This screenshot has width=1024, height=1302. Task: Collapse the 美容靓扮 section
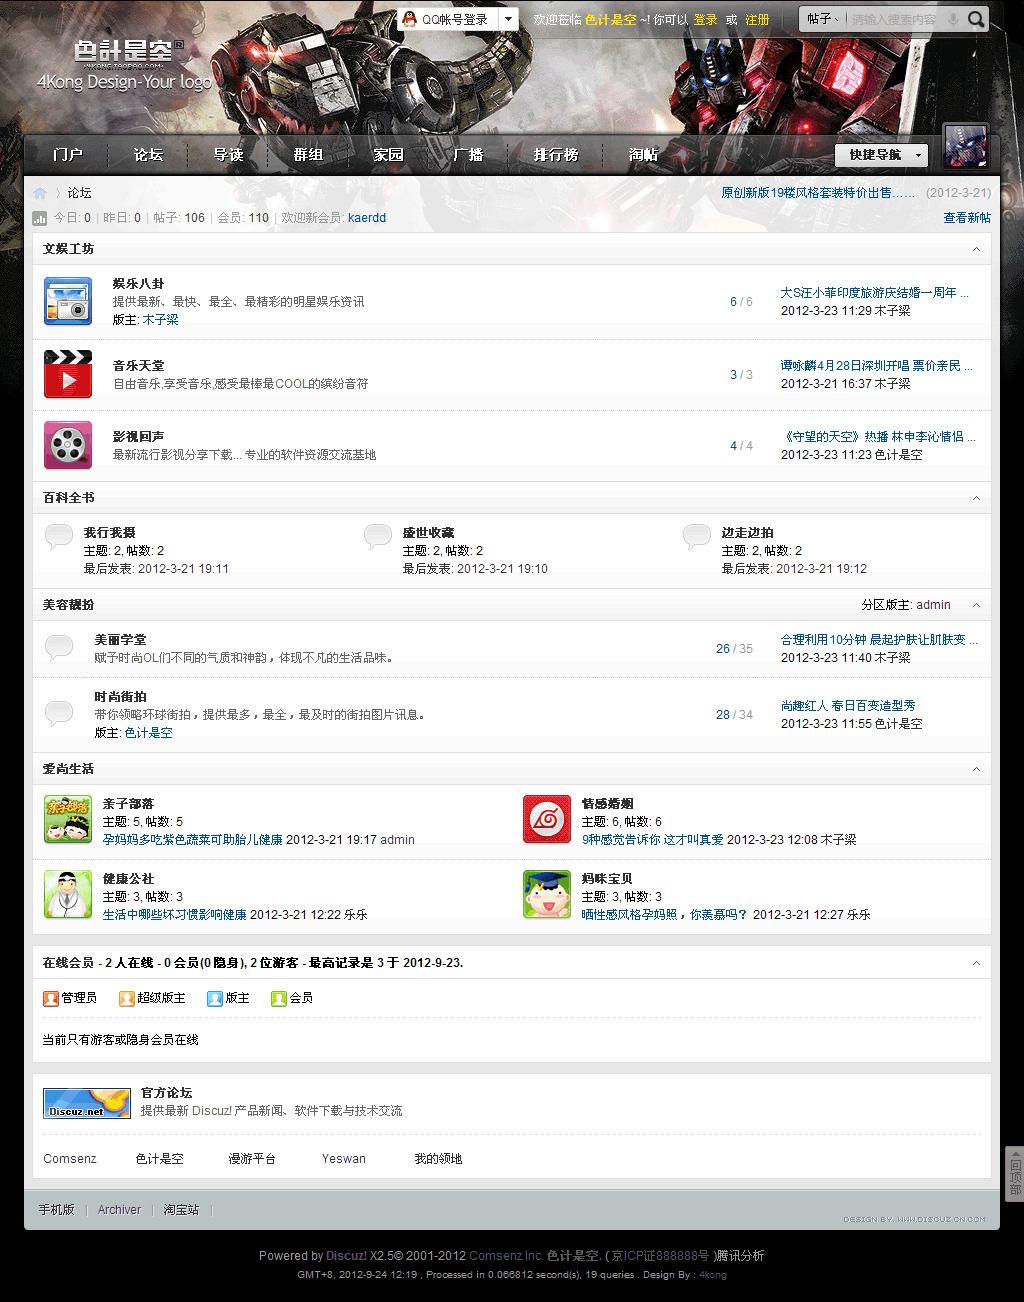977,605
